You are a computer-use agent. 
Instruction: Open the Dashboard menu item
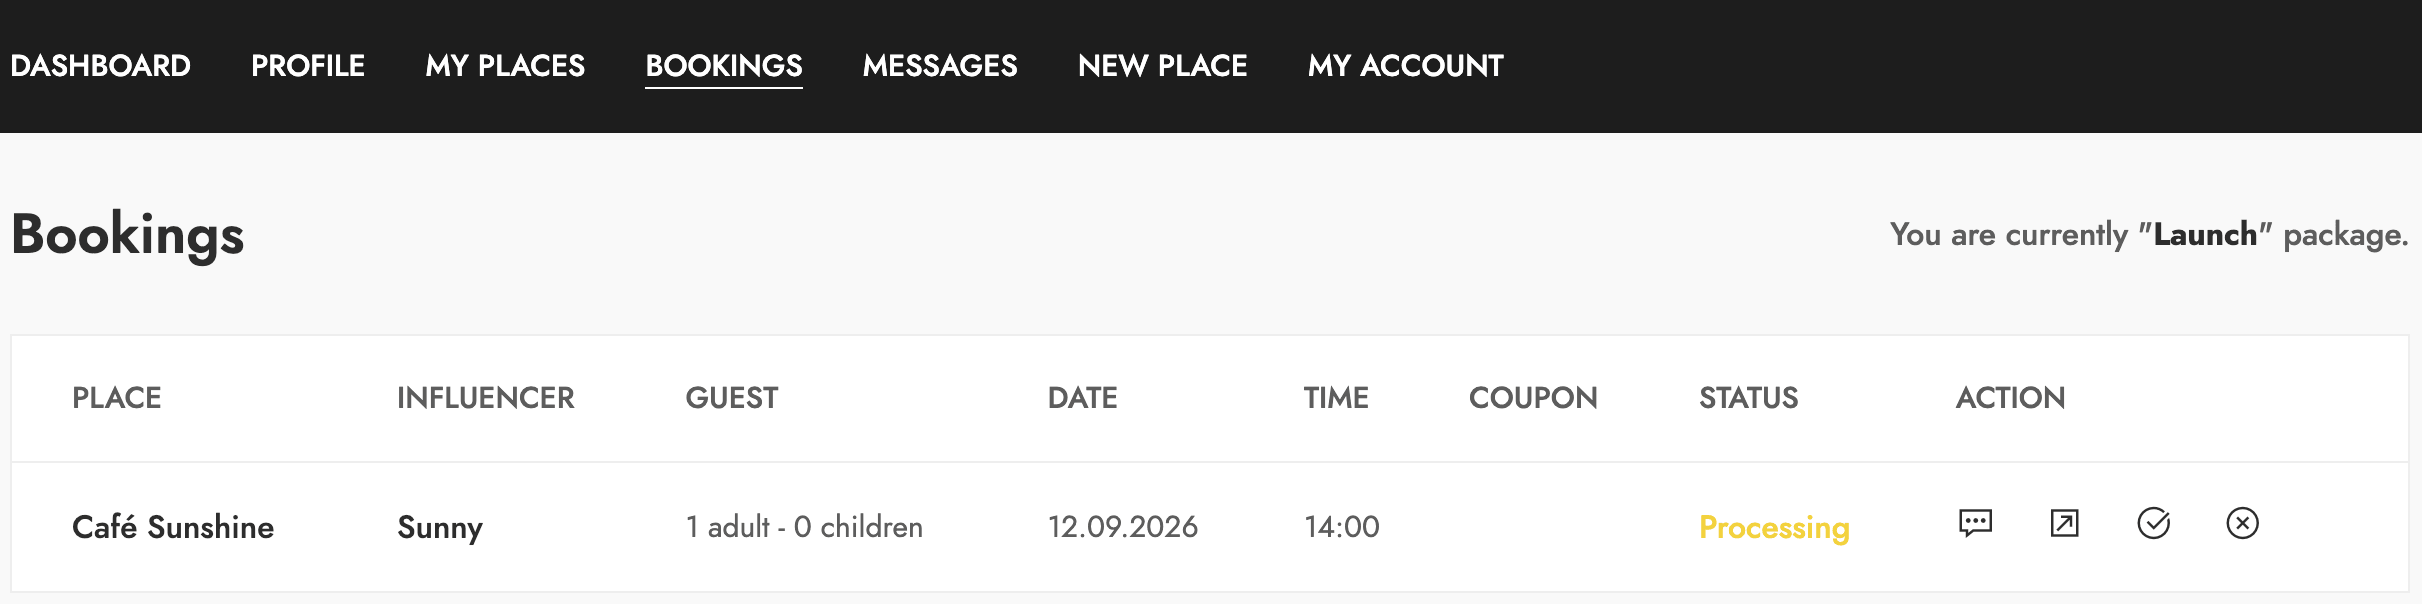pos(100,66)
